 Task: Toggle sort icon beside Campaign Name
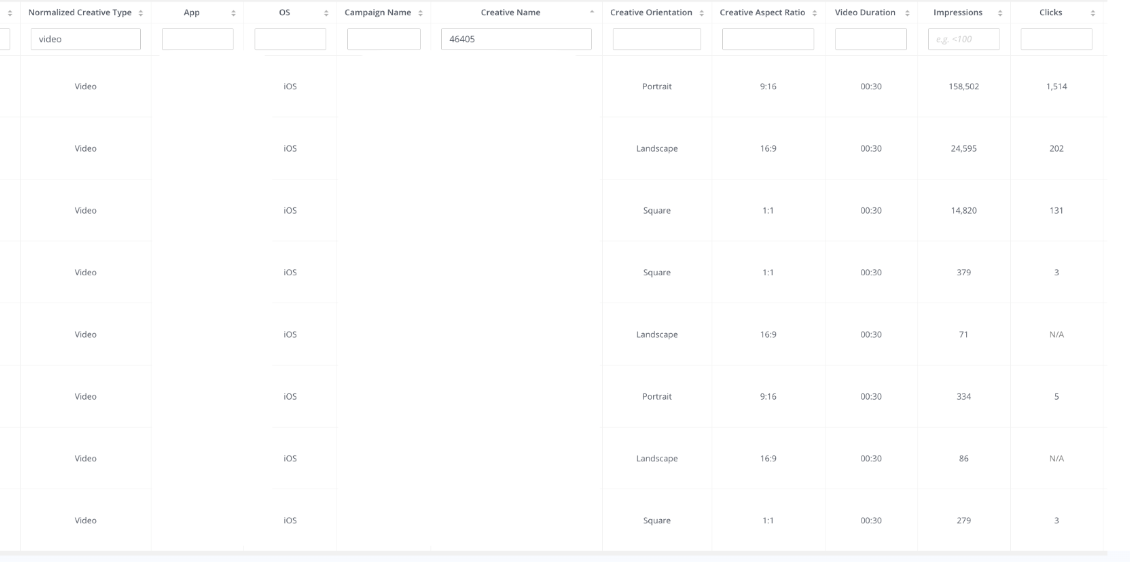(420, 13)
